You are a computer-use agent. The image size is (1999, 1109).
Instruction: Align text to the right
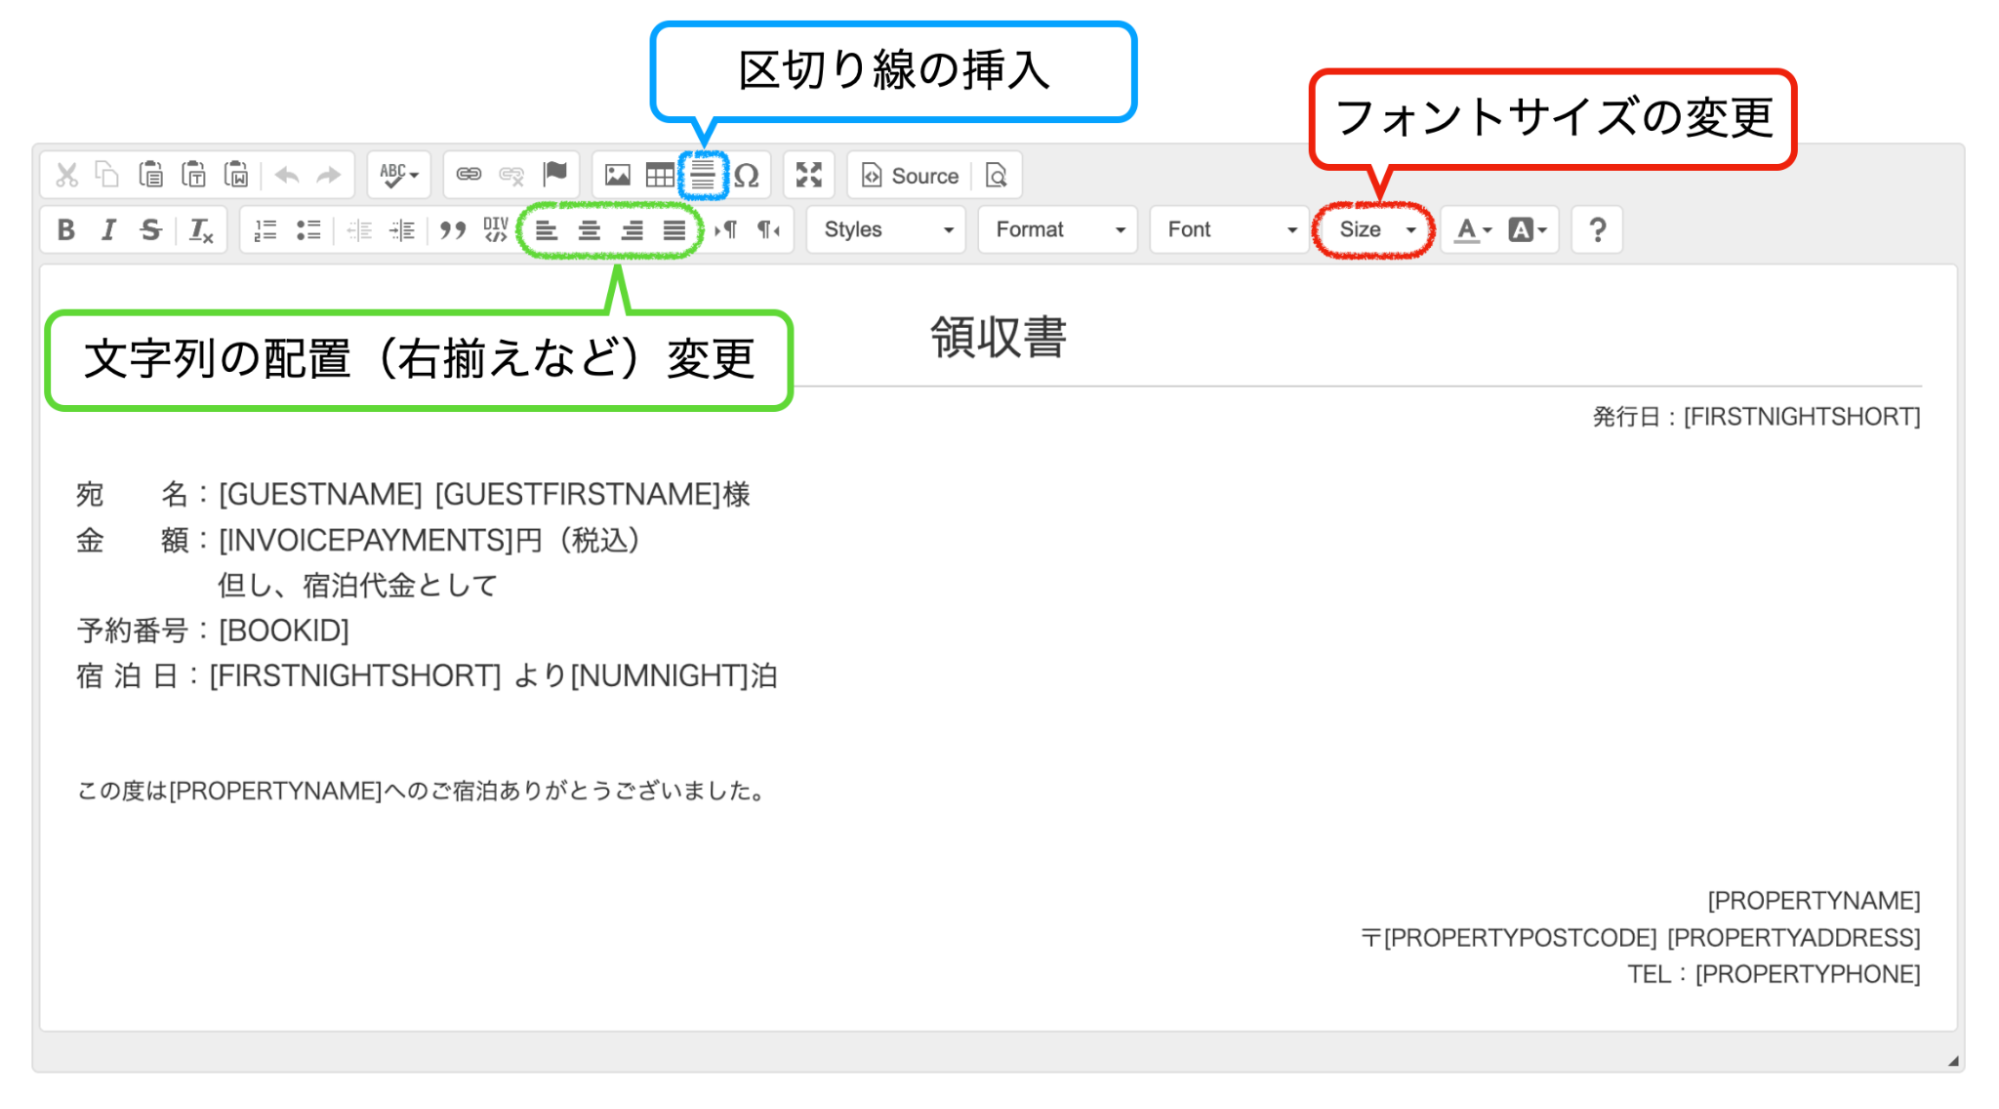click(x=632, y=230)
